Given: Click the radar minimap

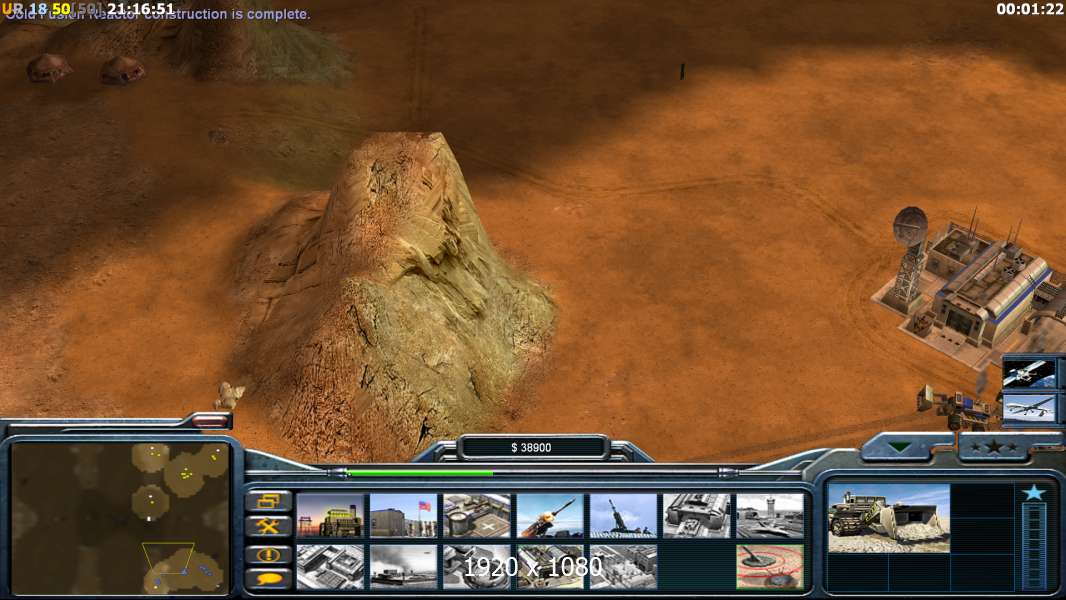Looking at the screenshot, I should click(x=120, y=518).
